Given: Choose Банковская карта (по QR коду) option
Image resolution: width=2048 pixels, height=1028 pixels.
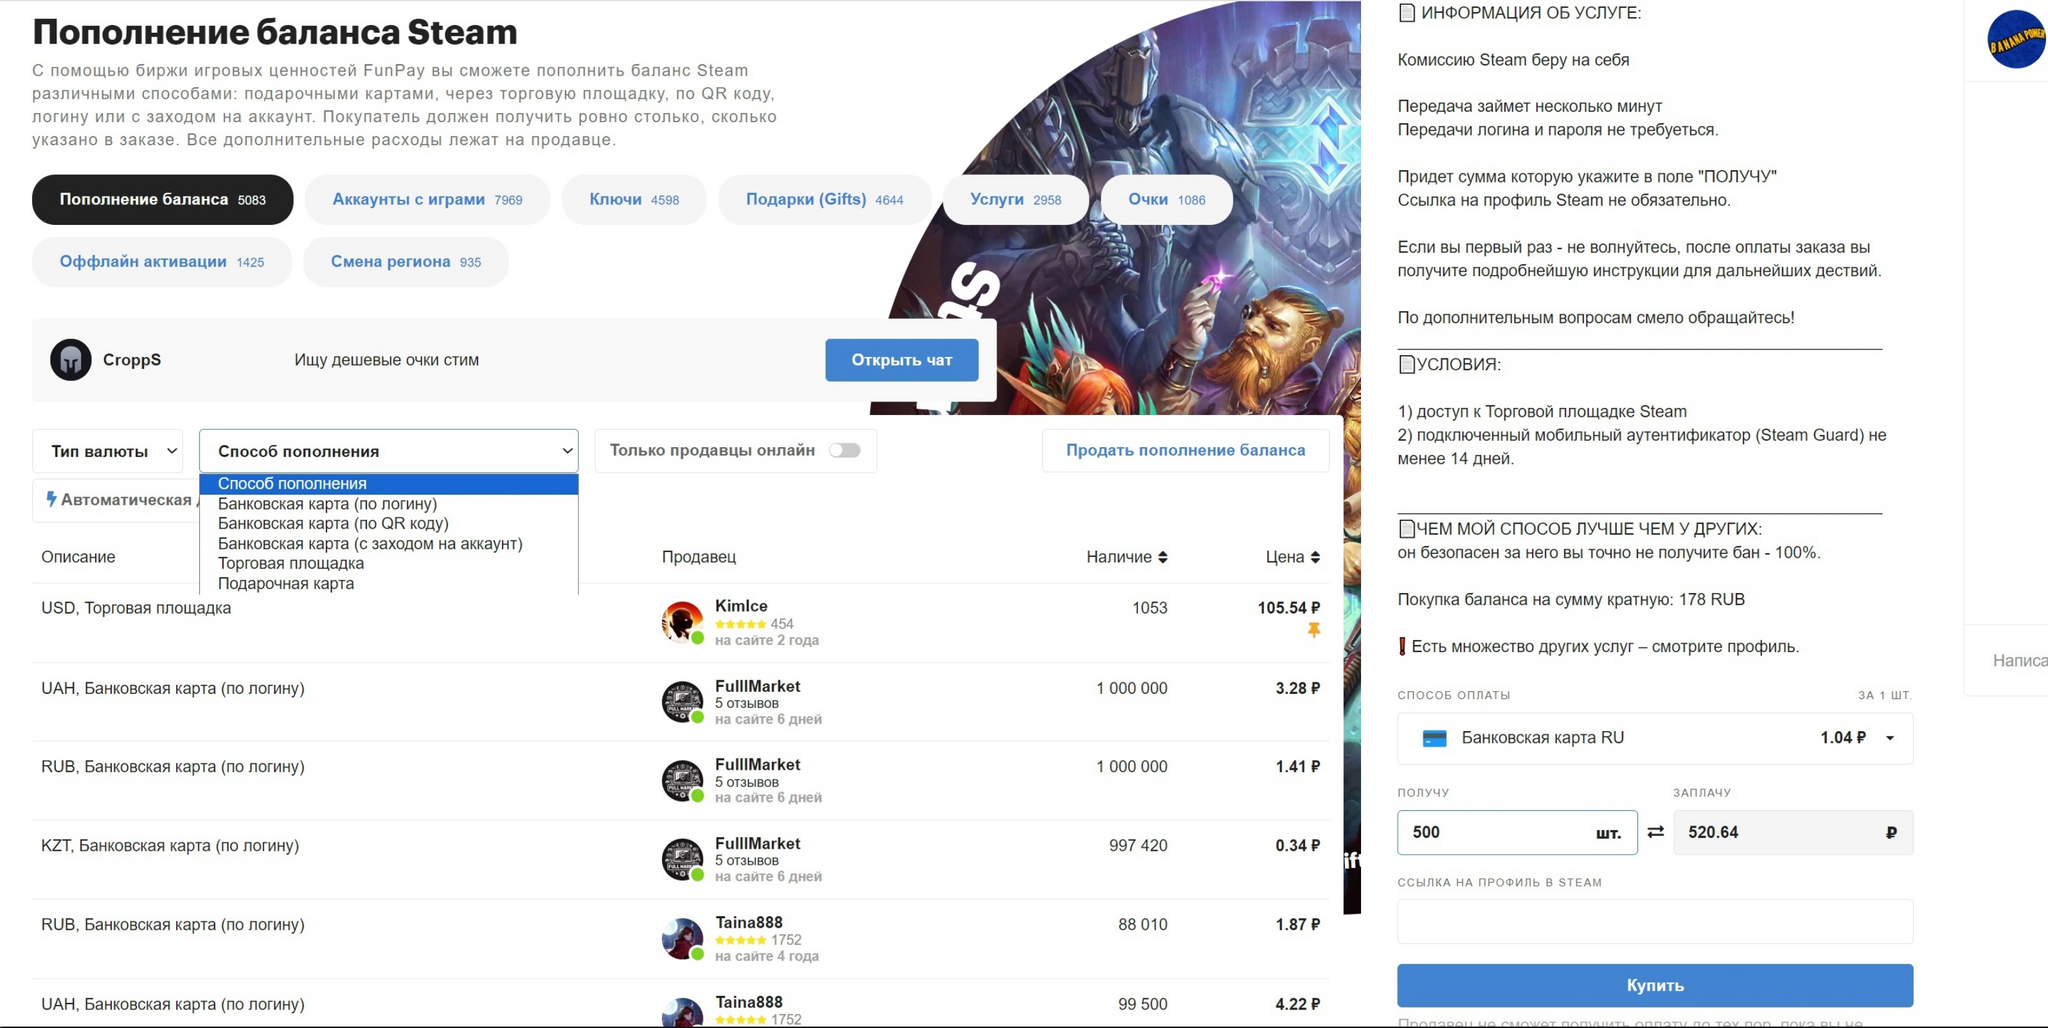Looking at the screenshot, I should (x=388, y=523).
